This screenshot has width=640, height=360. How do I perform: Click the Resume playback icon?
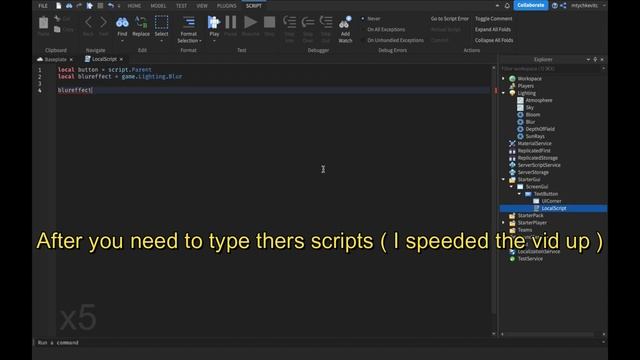point(250,22)
